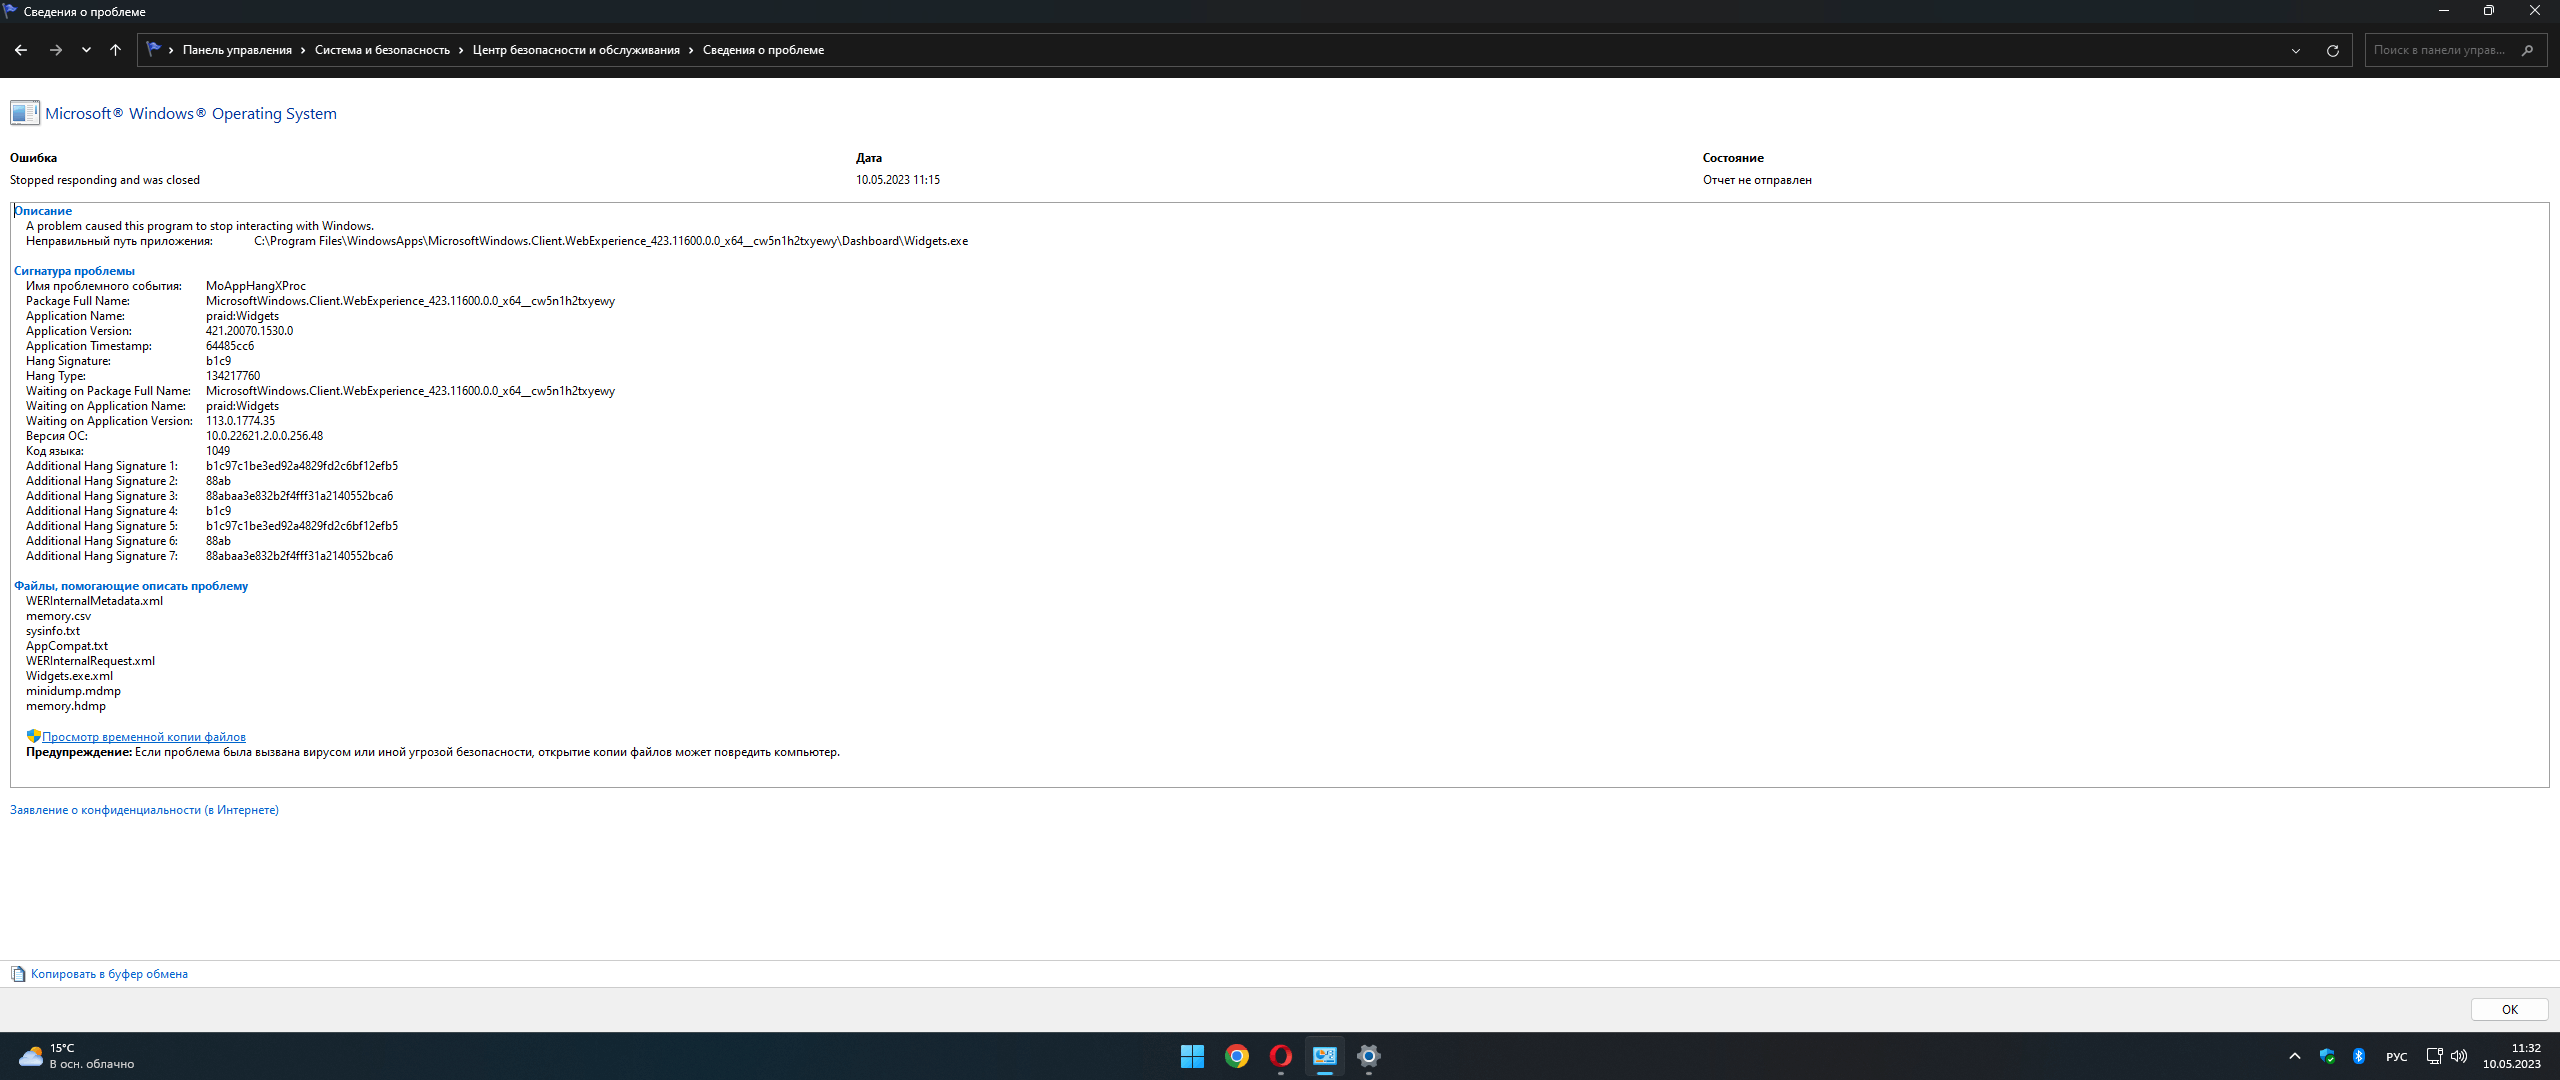Open 'Центр безопасности и обслуживания' breadcrumb
The image size is (2560, 1080).
click(x=576, y=50)
